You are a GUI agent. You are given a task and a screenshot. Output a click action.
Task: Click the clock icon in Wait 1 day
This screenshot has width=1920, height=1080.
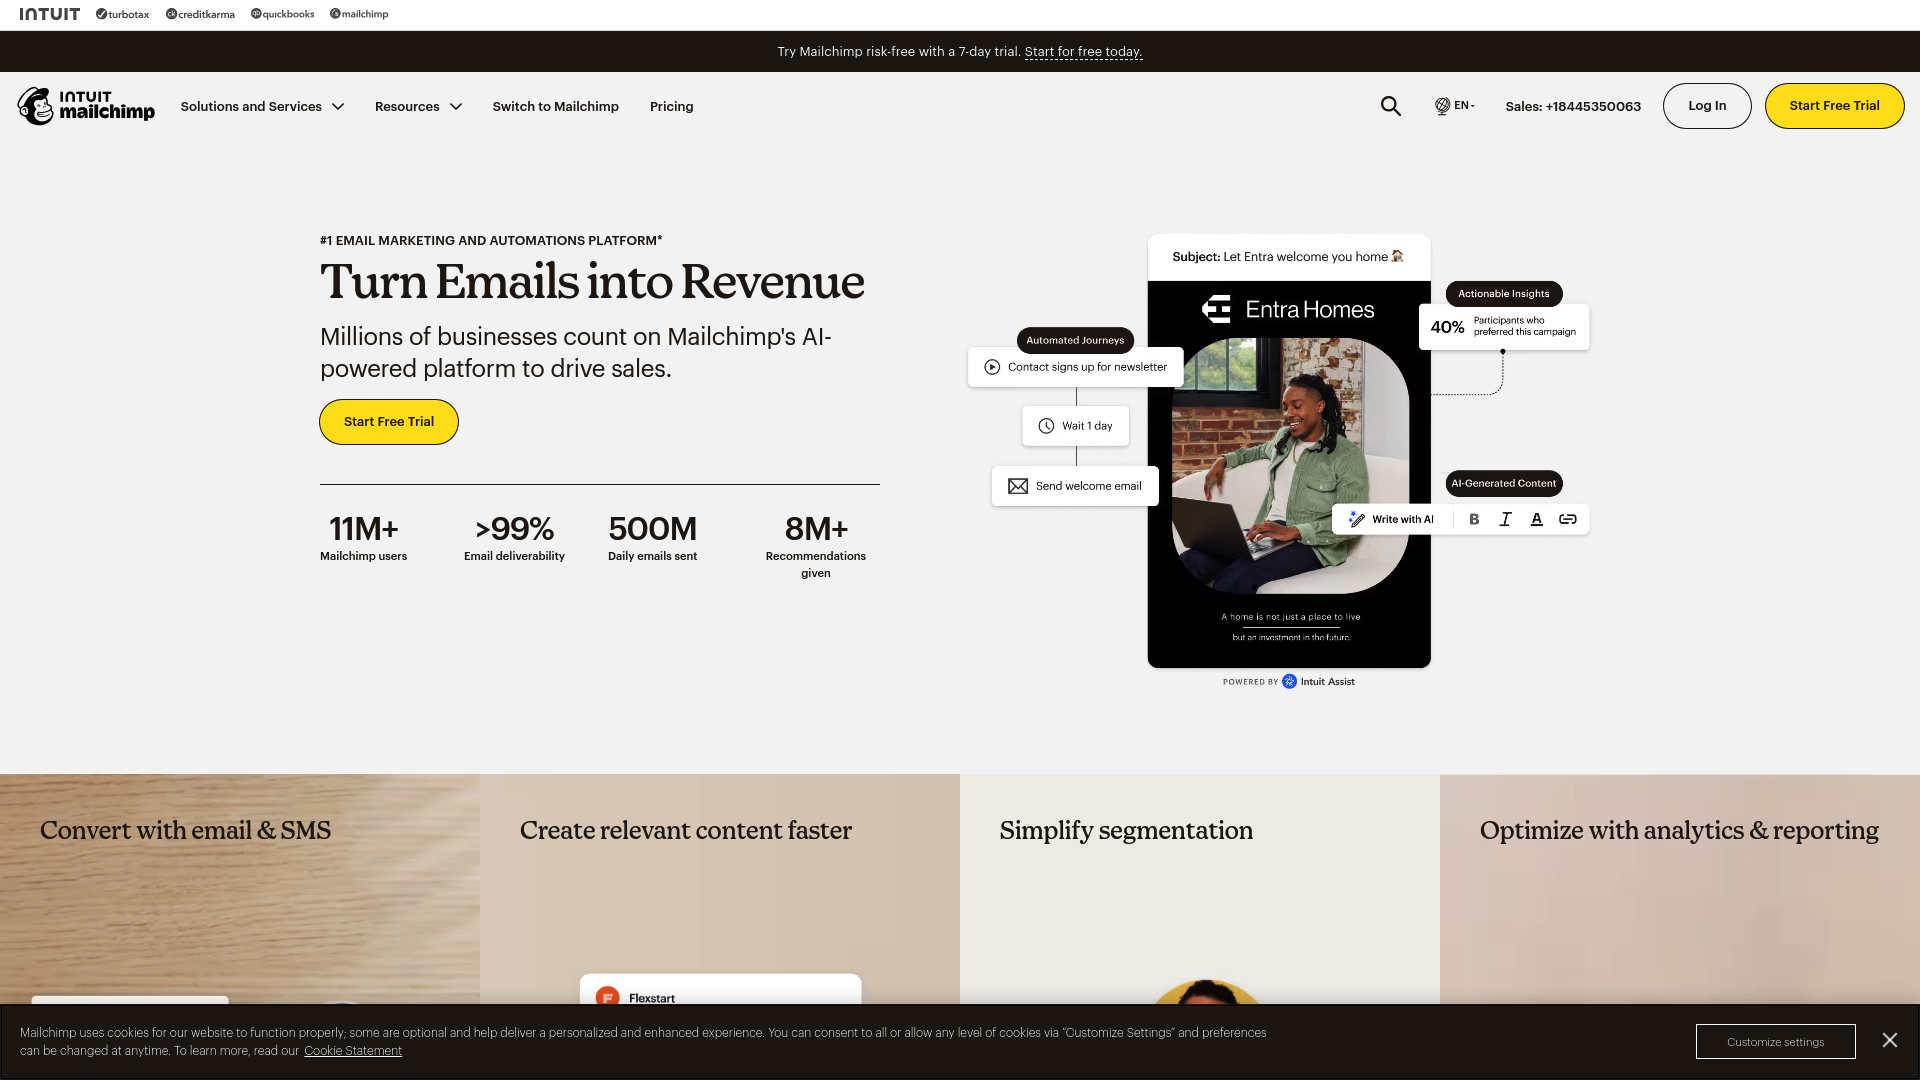tap(1046, 426)
